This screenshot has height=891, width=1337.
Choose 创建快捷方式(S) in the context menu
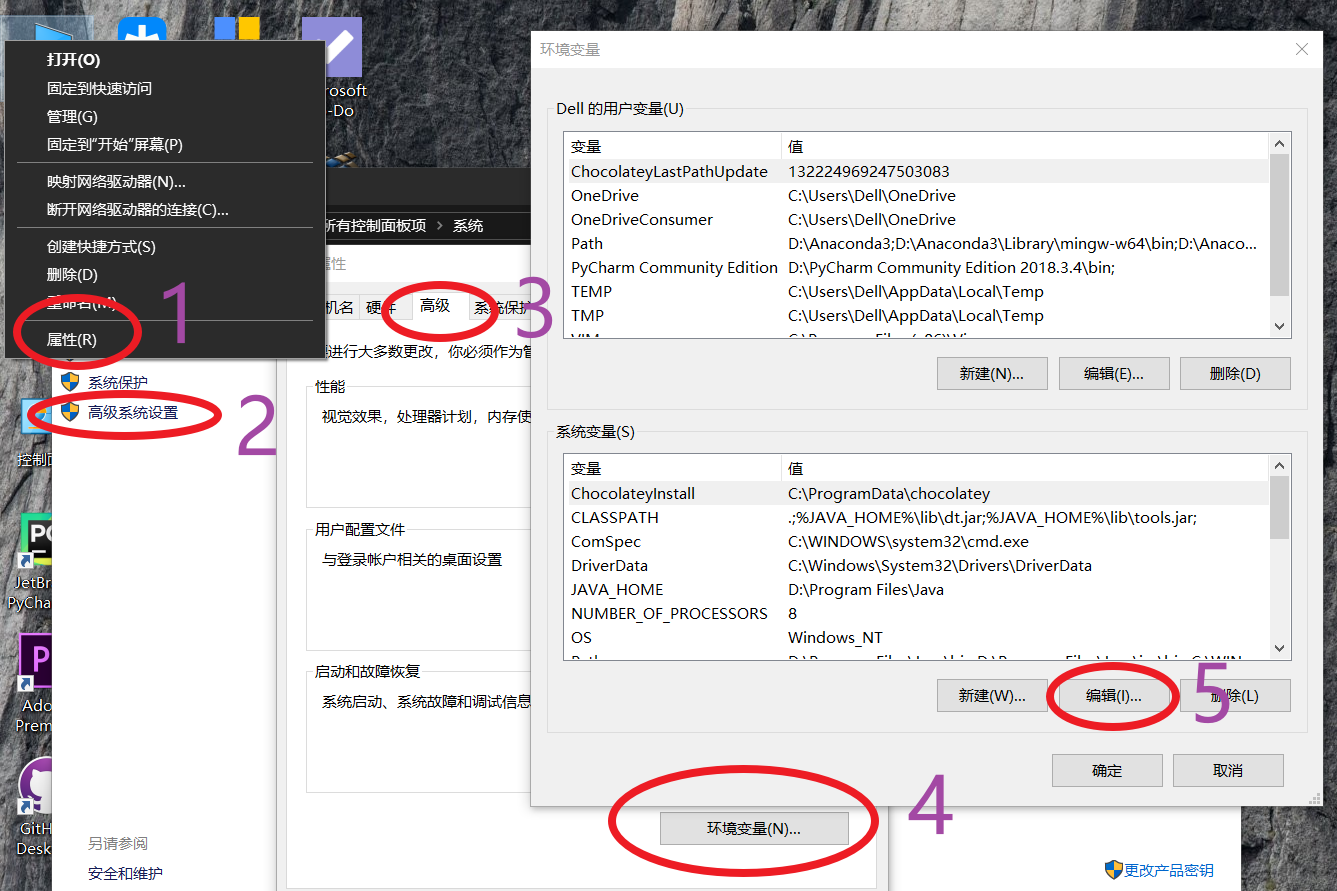pyautogui.click(x=101, y=247)
